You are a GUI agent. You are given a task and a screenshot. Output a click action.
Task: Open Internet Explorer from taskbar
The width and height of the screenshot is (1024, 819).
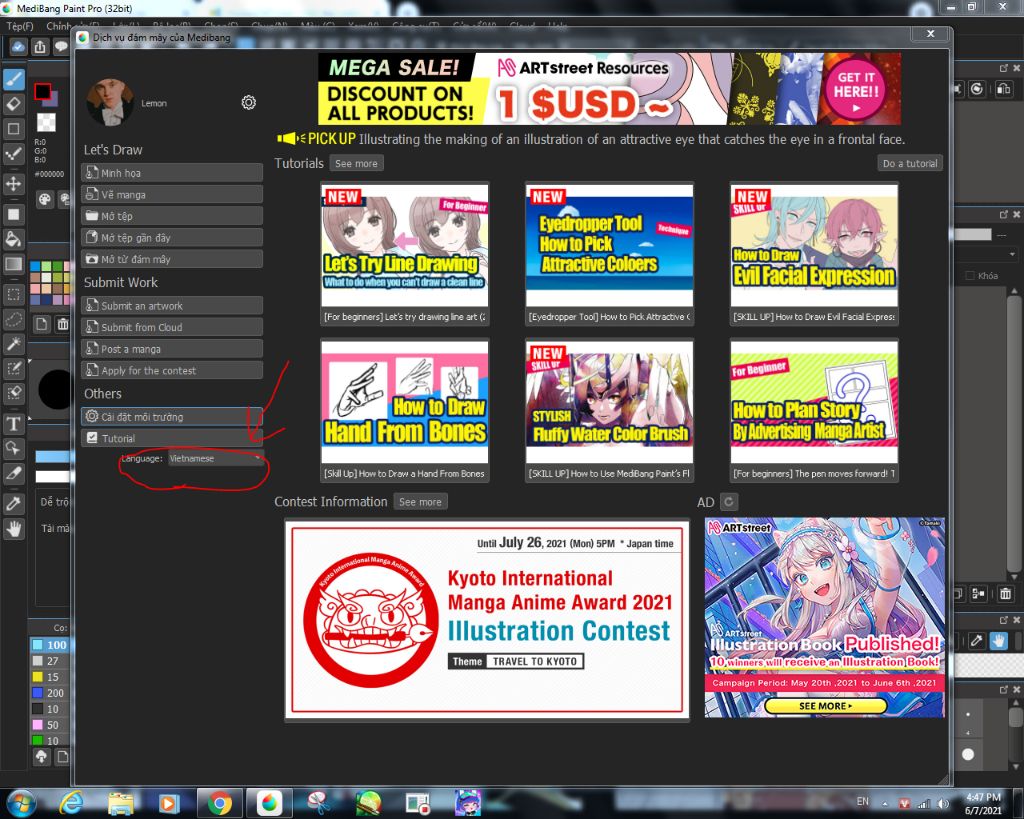pyautogui.click(x=71, y=803)
